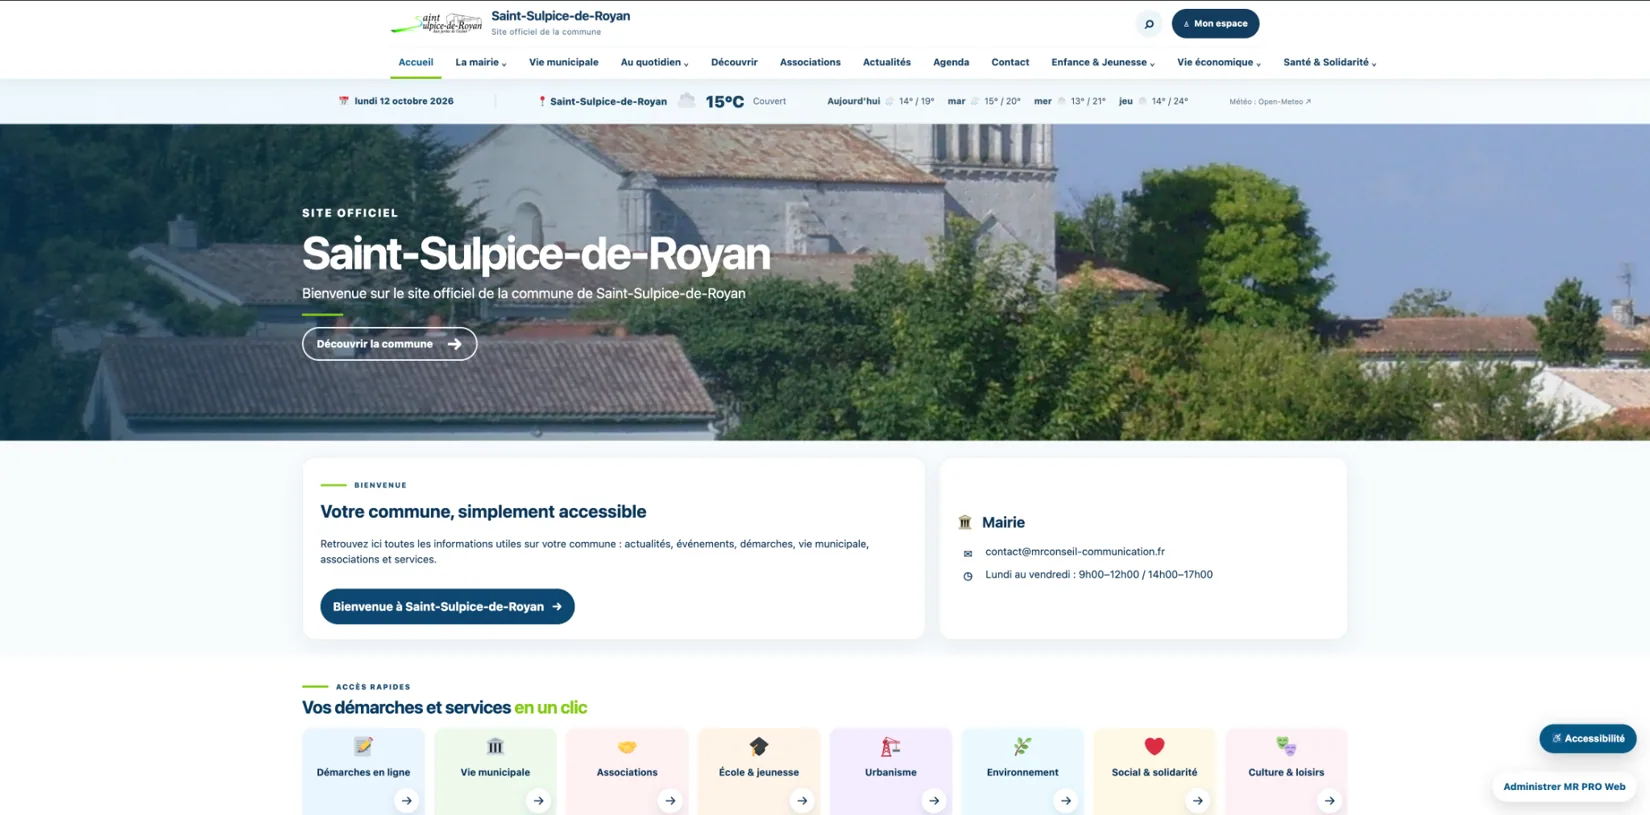Click the search magnifier icon in header
The height and width of the screenshot is (815, 1650).
point(1149,24)
